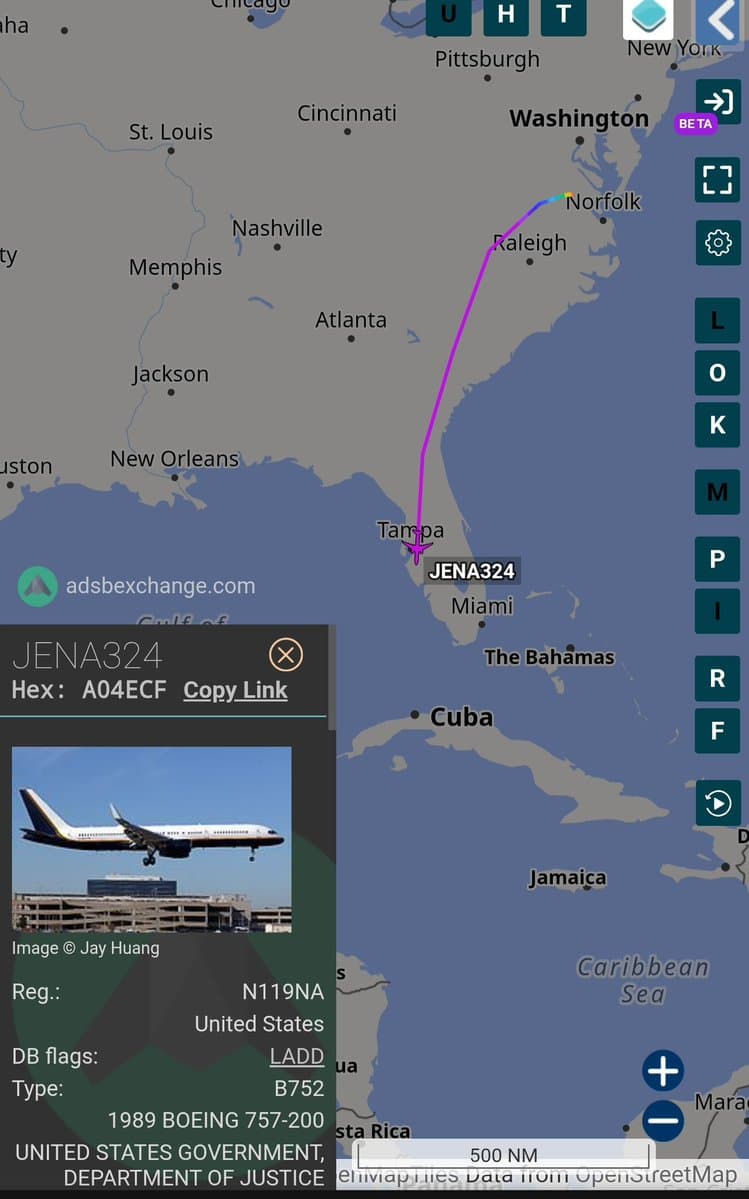The image size is (749, 1199).
Task: Toggle the U map button
Action: [448, 17]
